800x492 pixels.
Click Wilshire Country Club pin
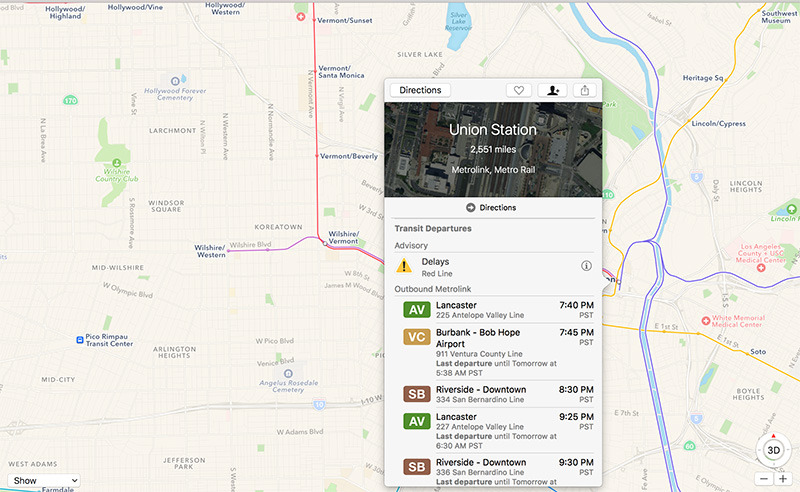(117, 163)
